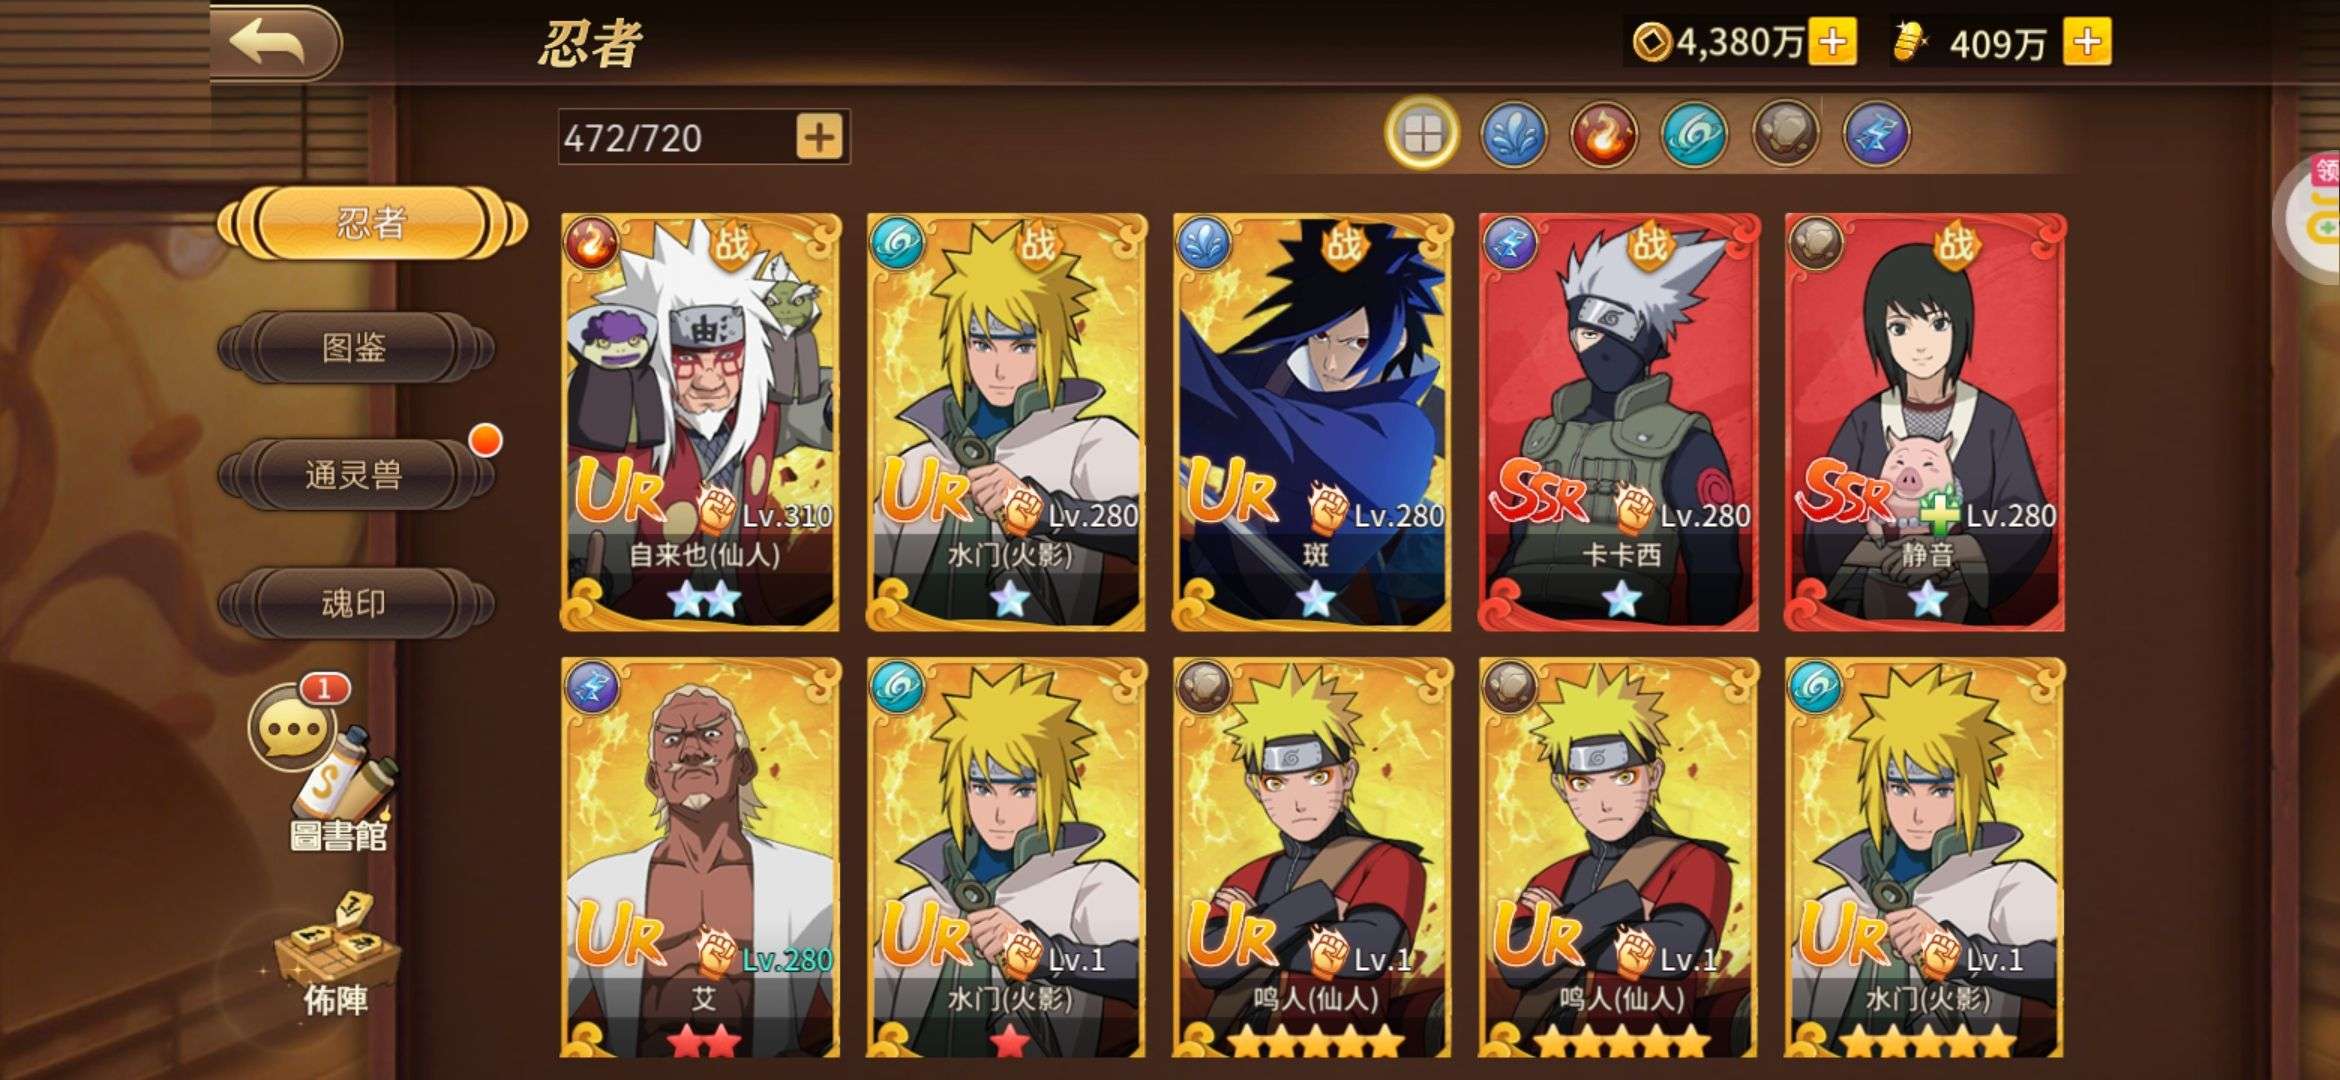Select the all-elements filter icon

[x=1421, y=133]
